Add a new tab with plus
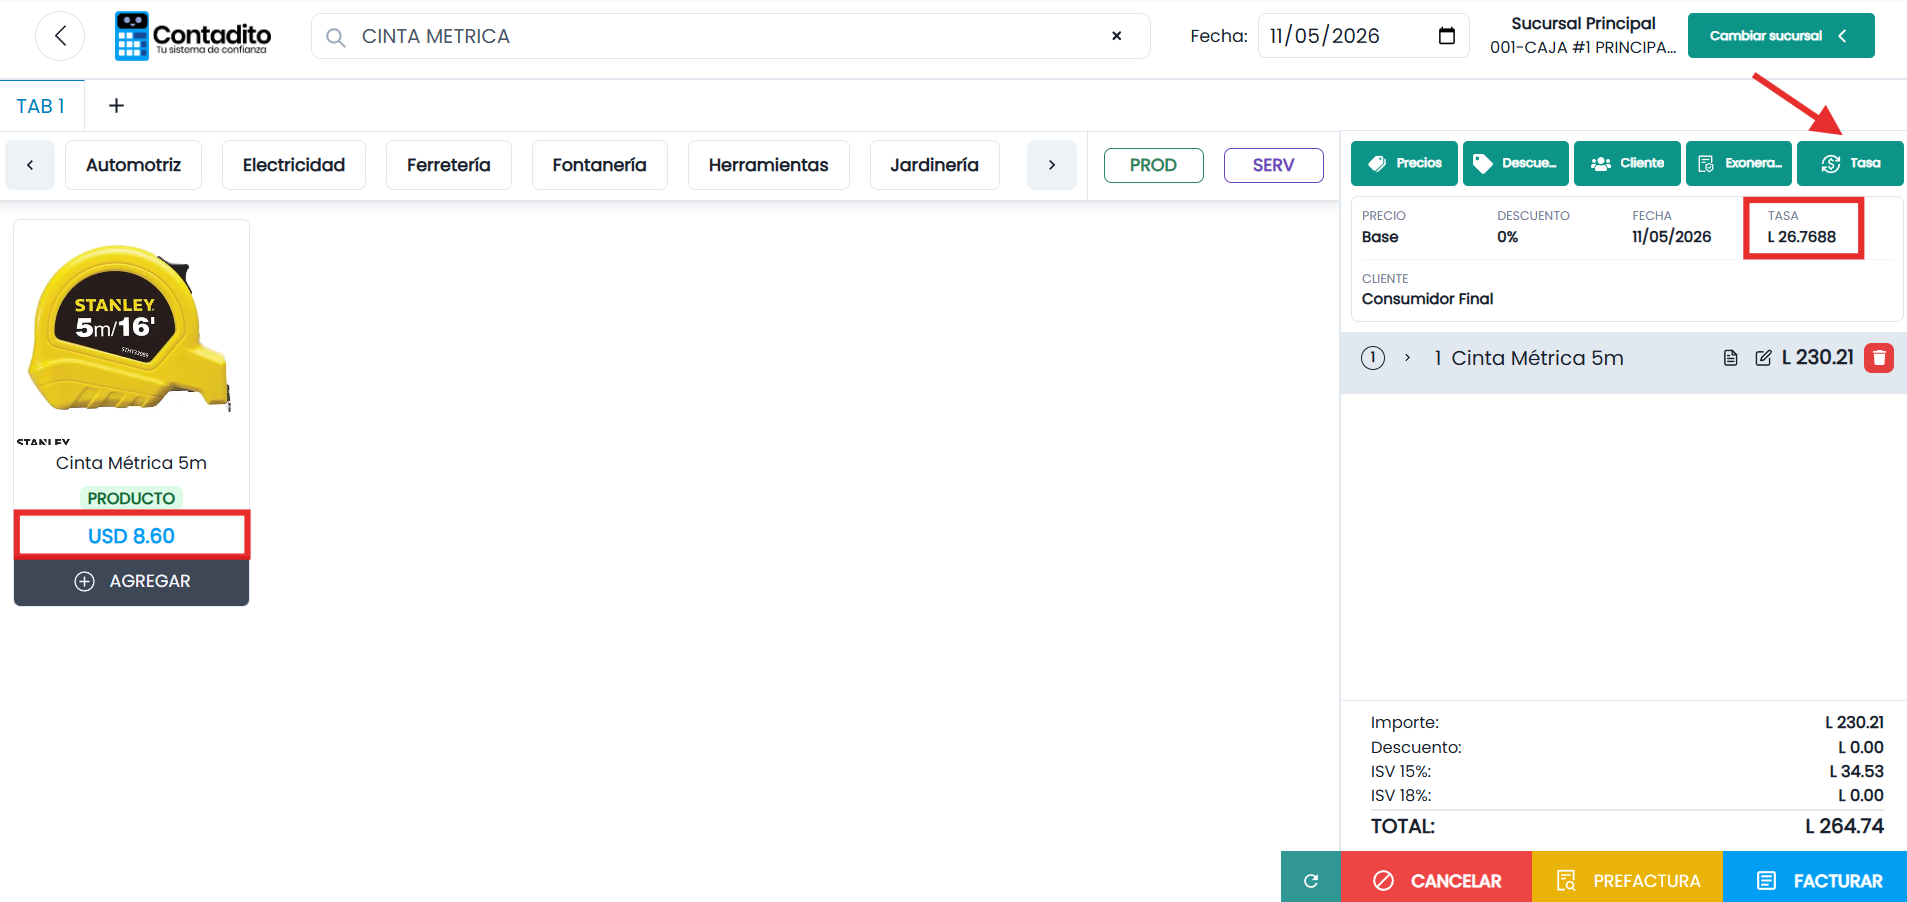Screen dimensions: 1907x902 pos(116,106)
